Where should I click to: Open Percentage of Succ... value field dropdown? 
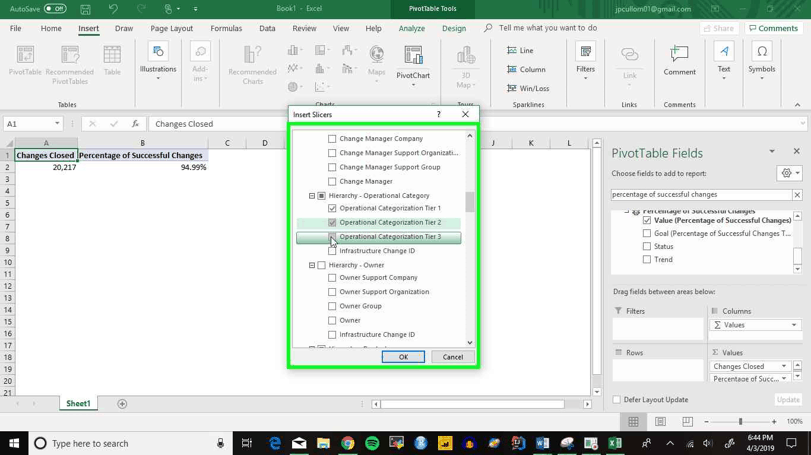pos(784,378)
